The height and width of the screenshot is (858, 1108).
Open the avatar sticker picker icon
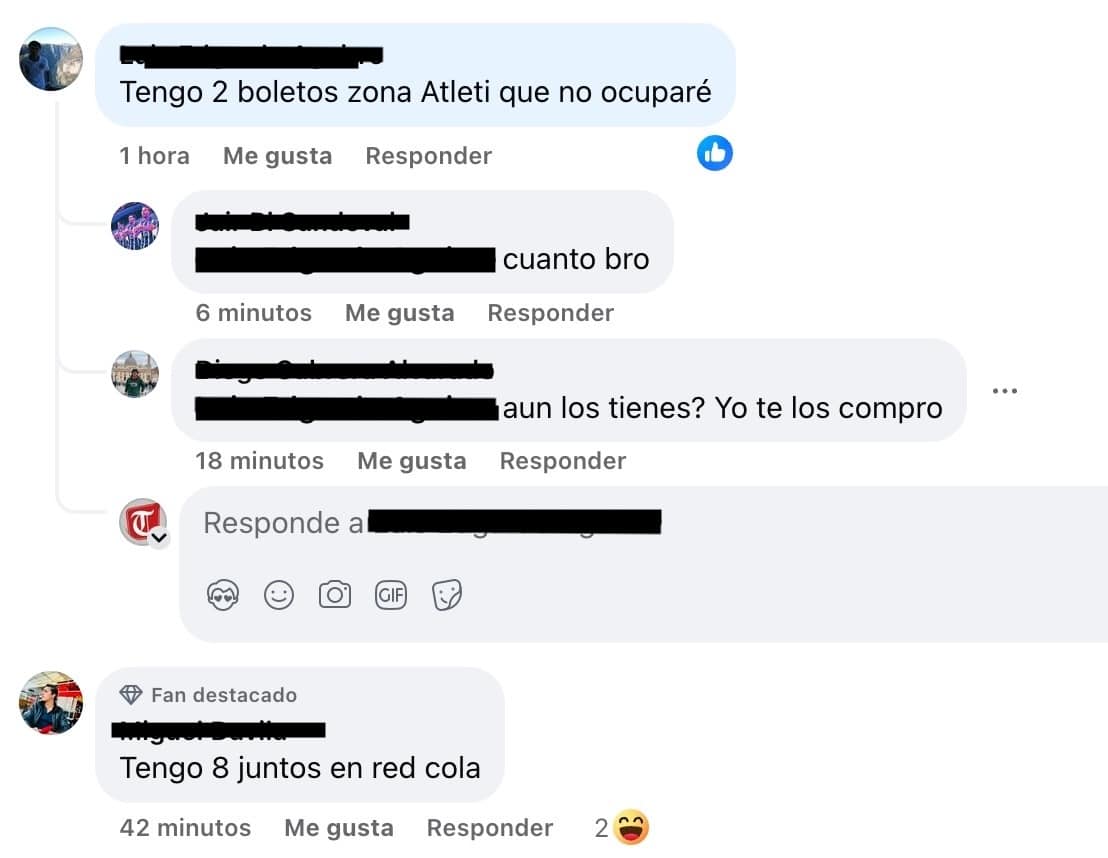point(223,595)
